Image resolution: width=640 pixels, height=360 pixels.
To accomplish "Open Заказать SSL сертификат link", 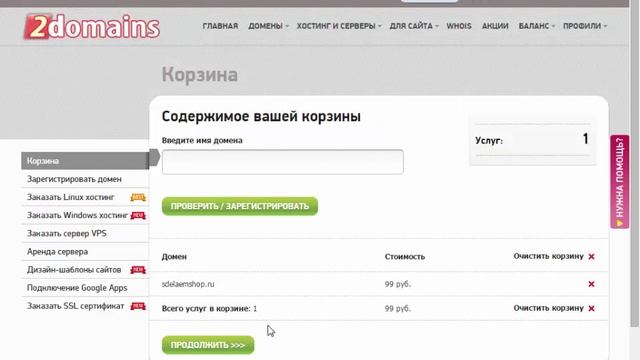I will click(76, 306).
